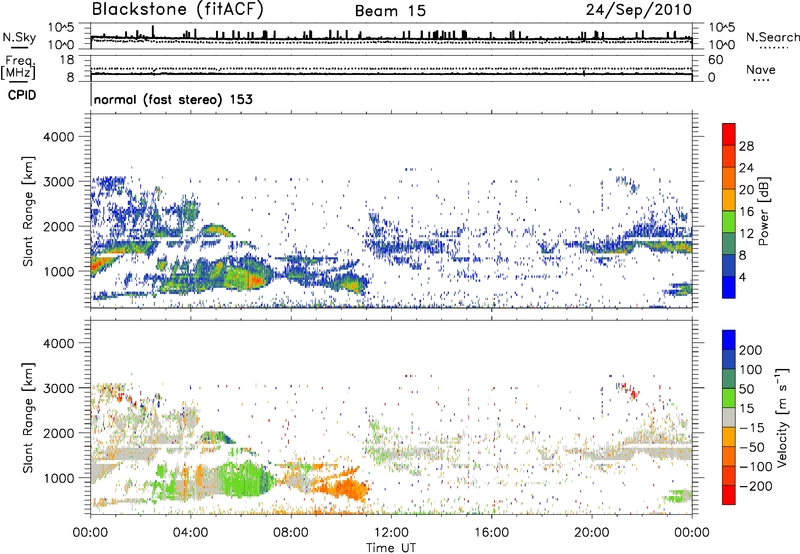Click the '2000' tick of the velocity panel
This screenshot has height=554, width=800.
point(58,433)
